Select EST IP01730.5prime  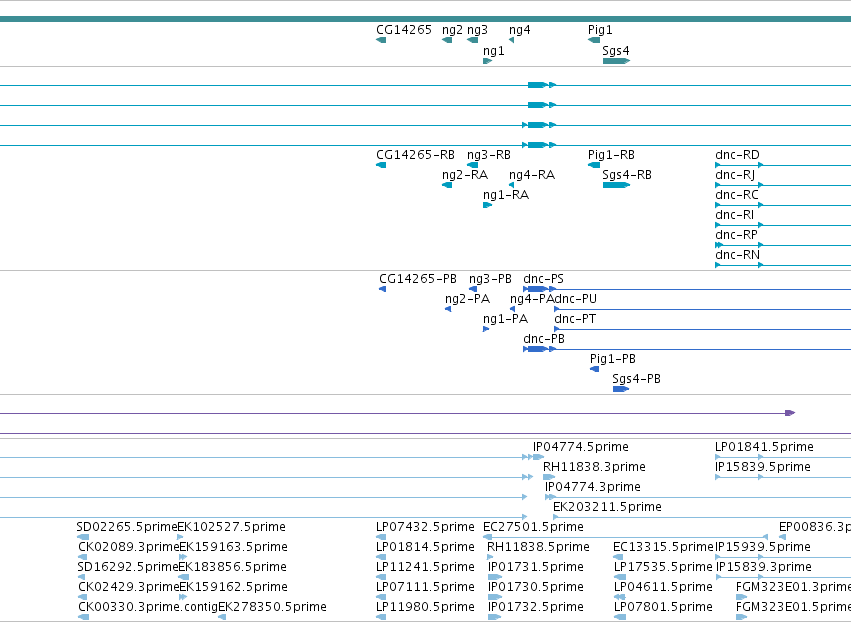click(x=494, y=597)
